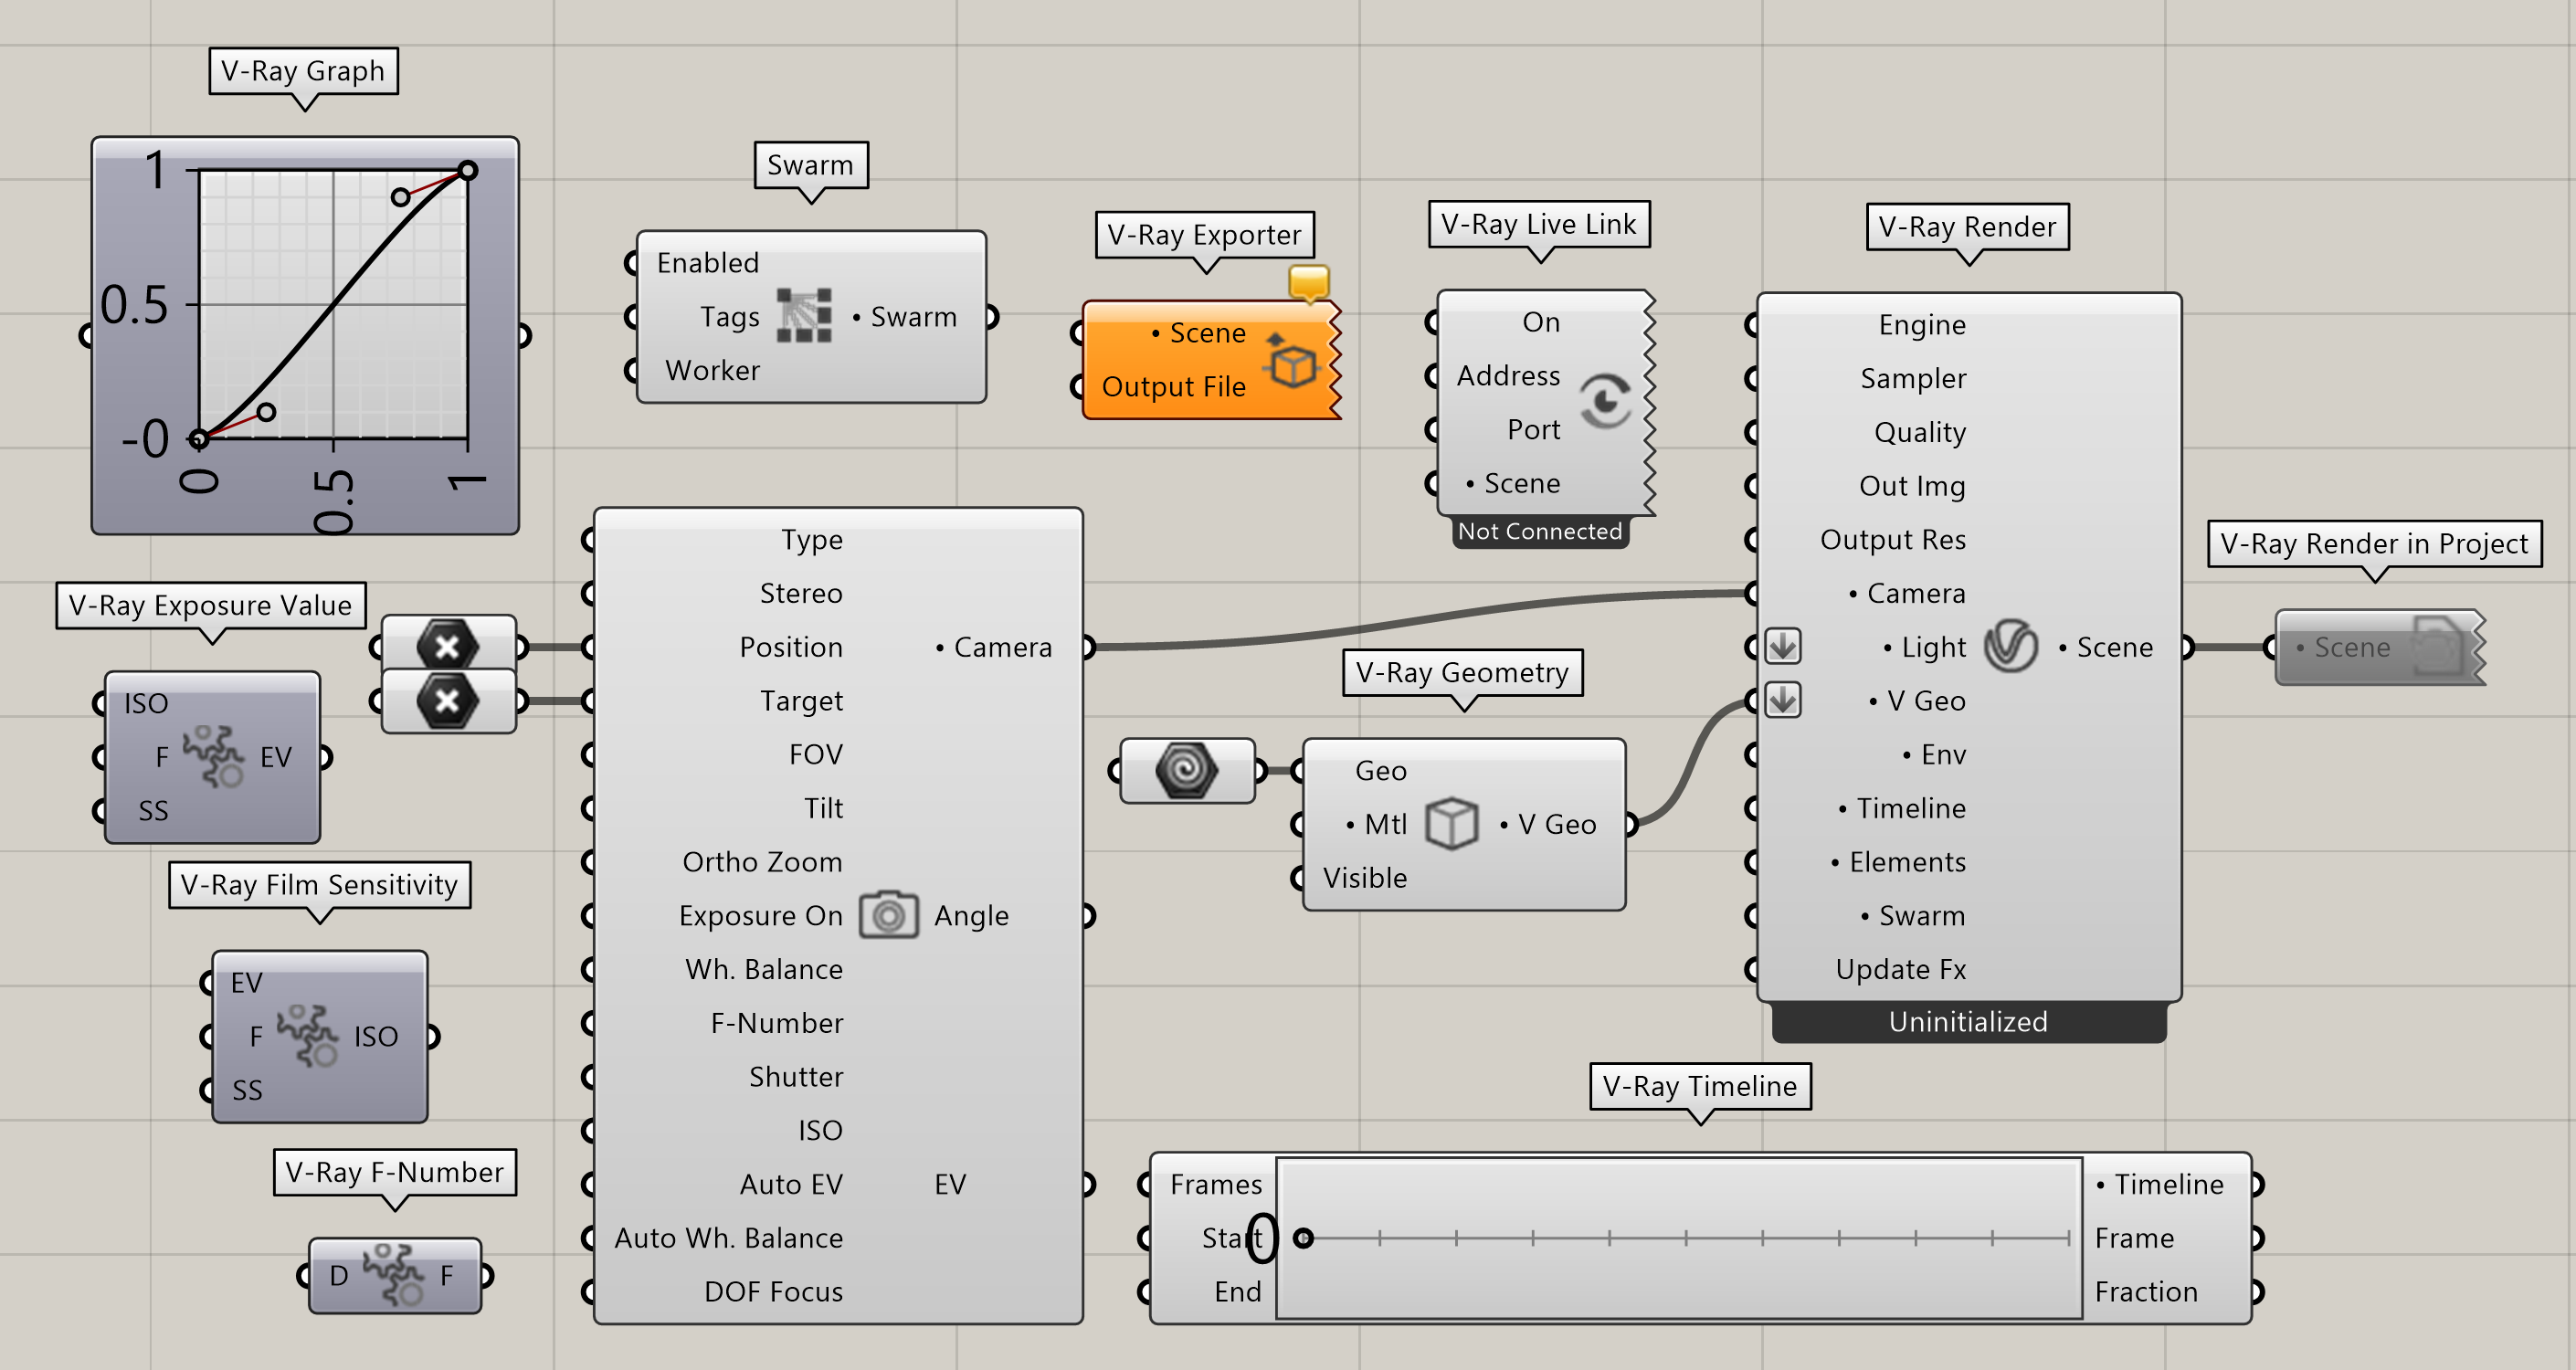The width and height of the screenshot is (2576, 1370).
Task: Click the Auto Wh. Balance camera input
Action: point(728,1238)
